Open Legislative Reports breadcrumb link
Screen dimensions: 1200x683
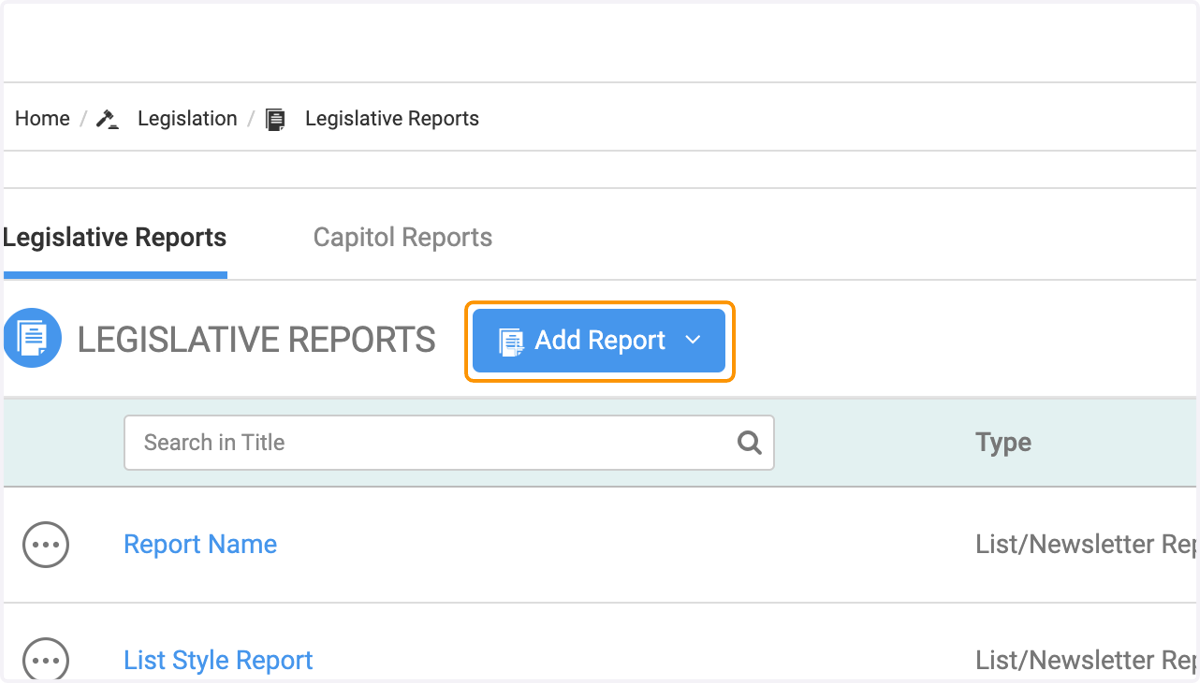pyautogui.click(x=392, y=118)
